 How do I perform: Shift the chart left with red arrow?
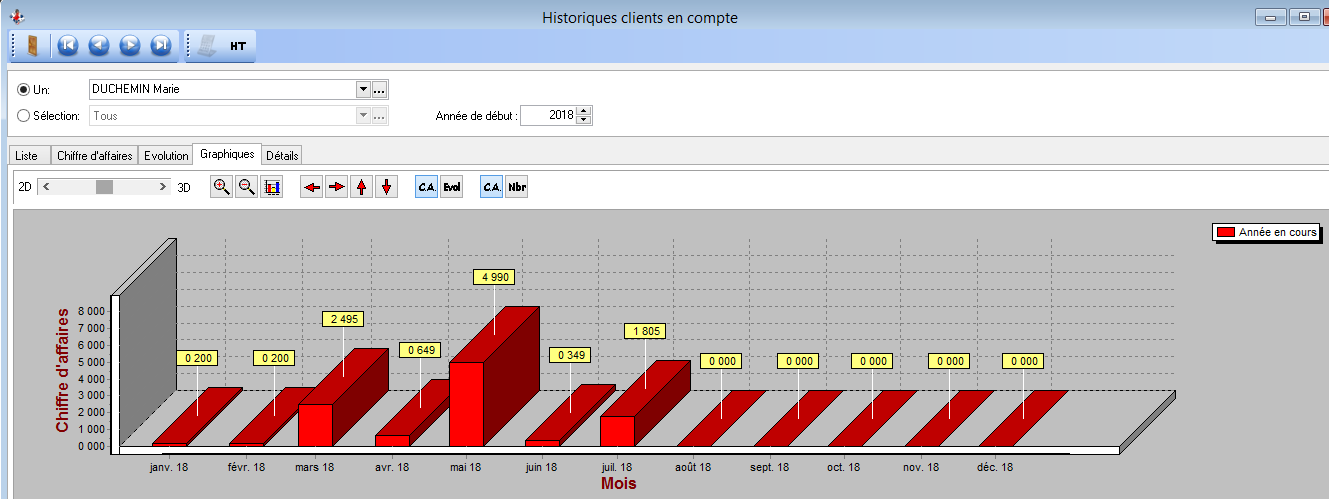pos(312,187)
